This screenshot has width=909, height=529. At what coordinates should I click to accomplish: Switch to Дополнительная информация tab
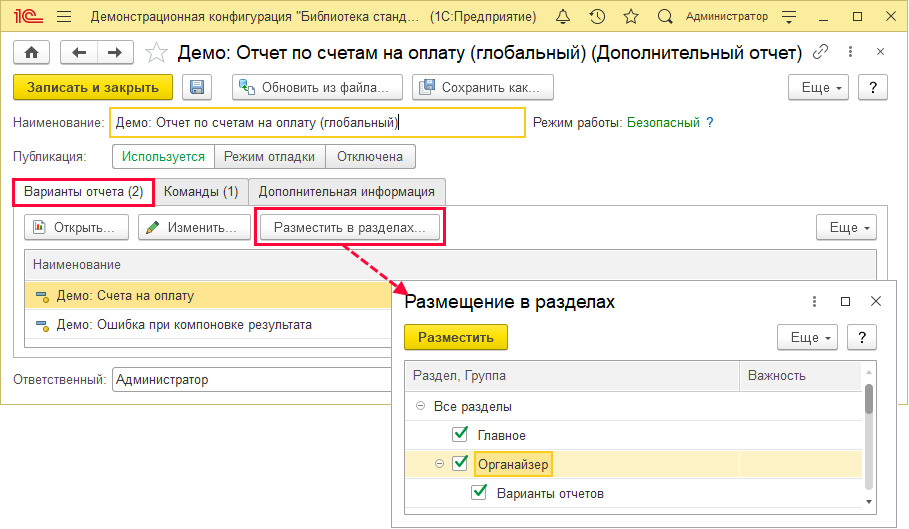coord(347,192)
